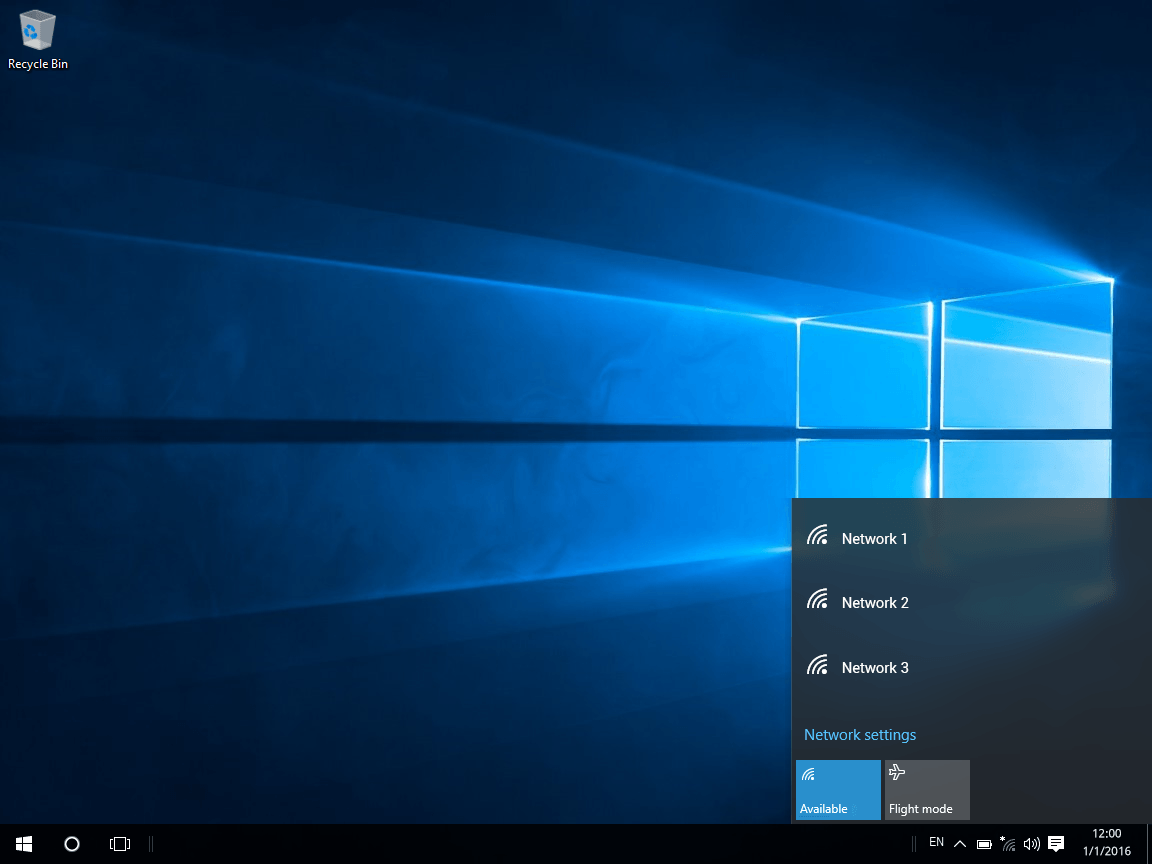Open clock showing 12:00 1/1/2016
This screenshot has width=1152, height=864.
pyautogui.click(x=1106, y=843)
